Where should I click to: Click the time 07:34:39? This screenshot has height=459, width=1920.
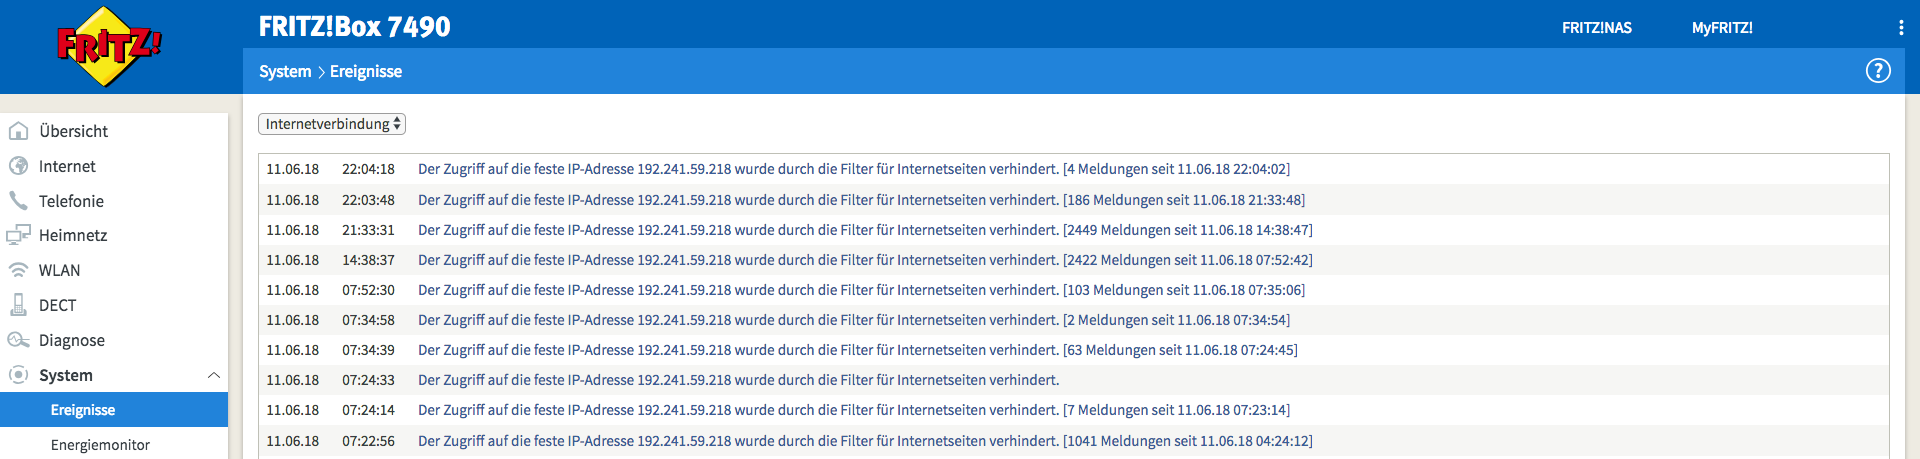tap(368, 350)
